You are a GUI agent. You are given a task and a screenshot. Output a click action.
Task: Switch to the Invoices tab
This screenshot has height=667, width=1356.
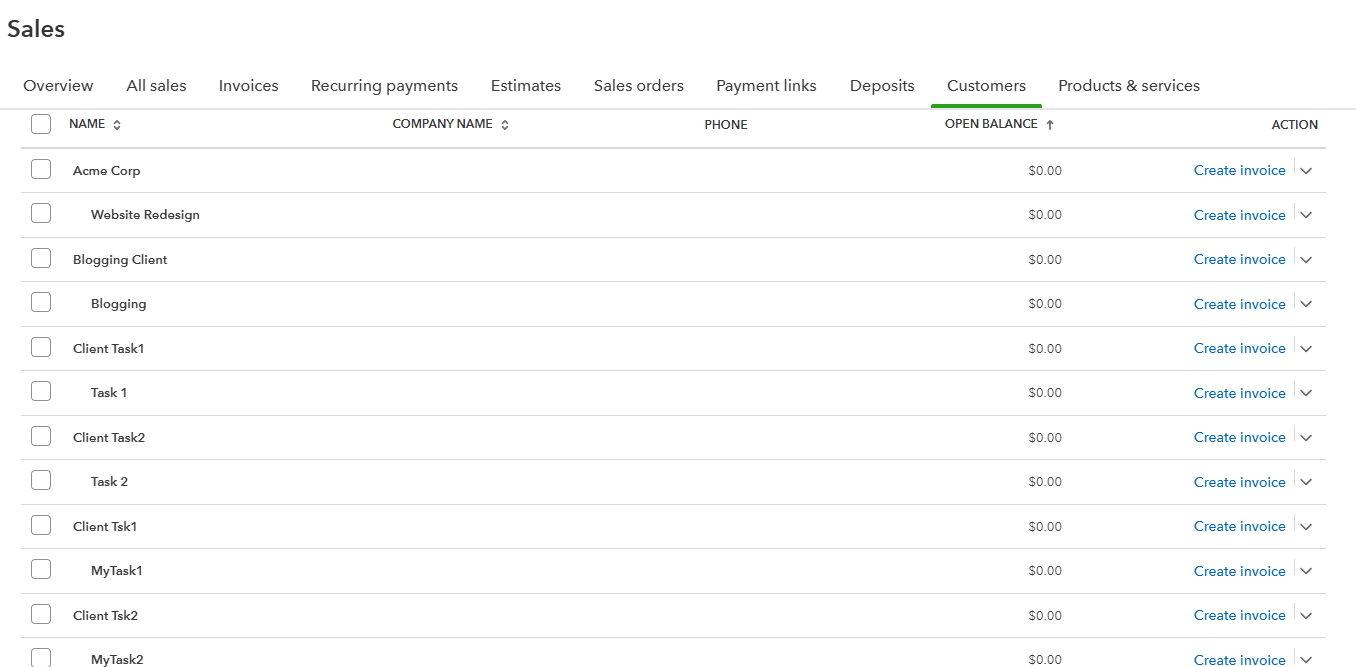(x=248, y=86)
